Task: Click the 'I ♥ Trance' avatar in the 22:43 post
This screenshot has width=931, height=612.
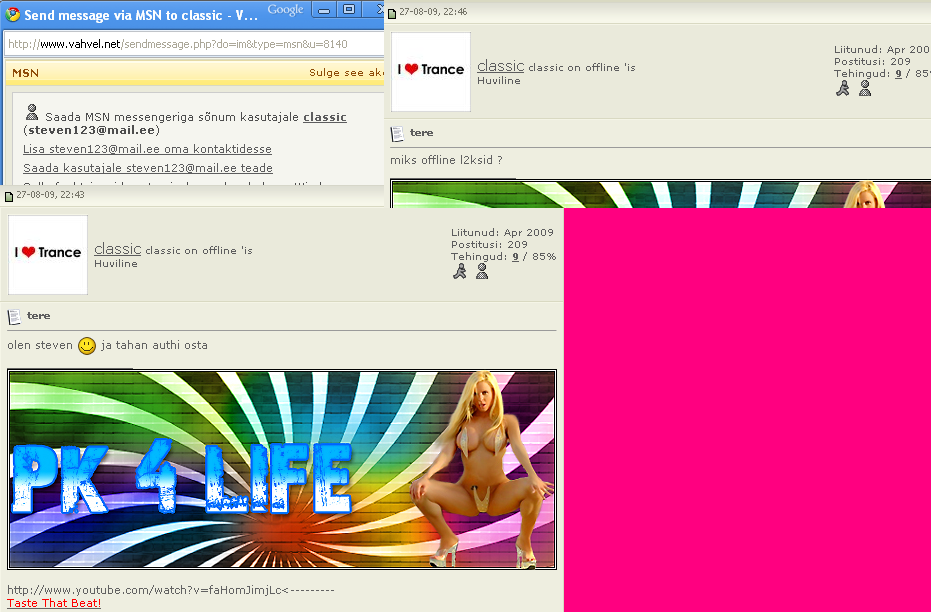Action: pos(48,254)
